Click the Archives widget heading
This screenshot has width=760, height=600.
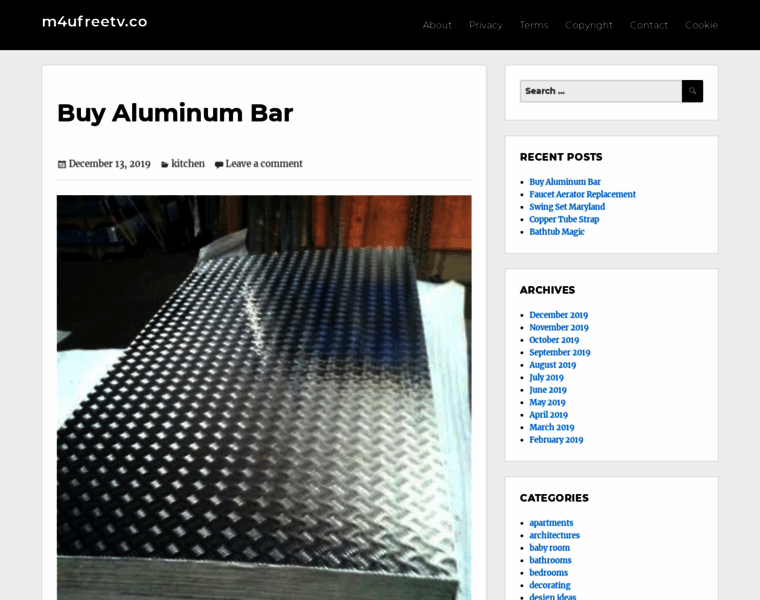[x=547, y=290]
